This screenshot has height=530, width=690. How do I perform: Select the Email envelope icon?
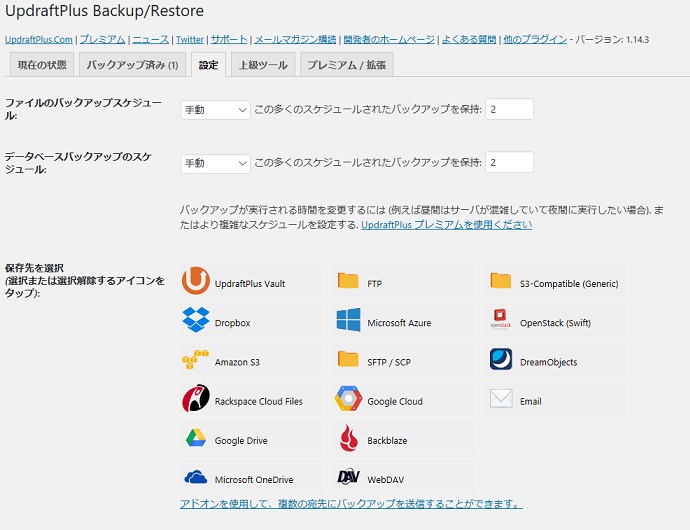pos(501,398)
